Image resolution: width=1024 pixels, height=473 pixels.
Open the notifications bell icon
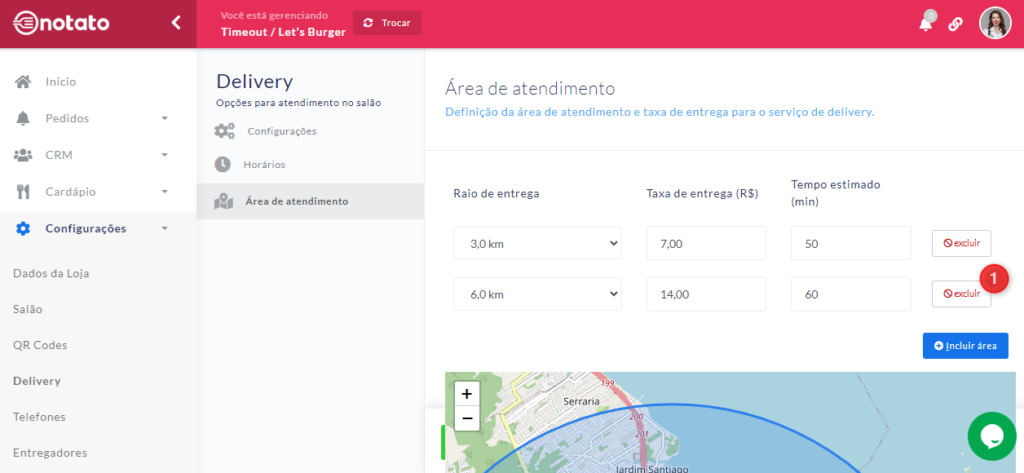[925, 24]
